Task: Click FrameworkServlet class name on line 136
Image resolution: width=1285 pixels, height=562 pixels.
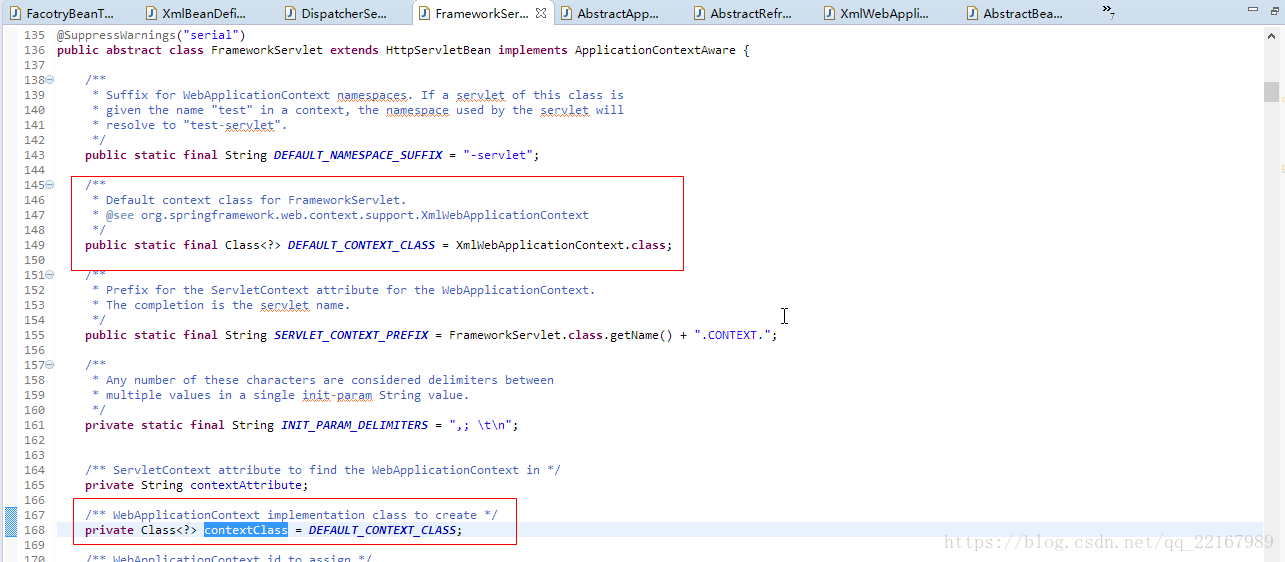Action: point(267,50)
